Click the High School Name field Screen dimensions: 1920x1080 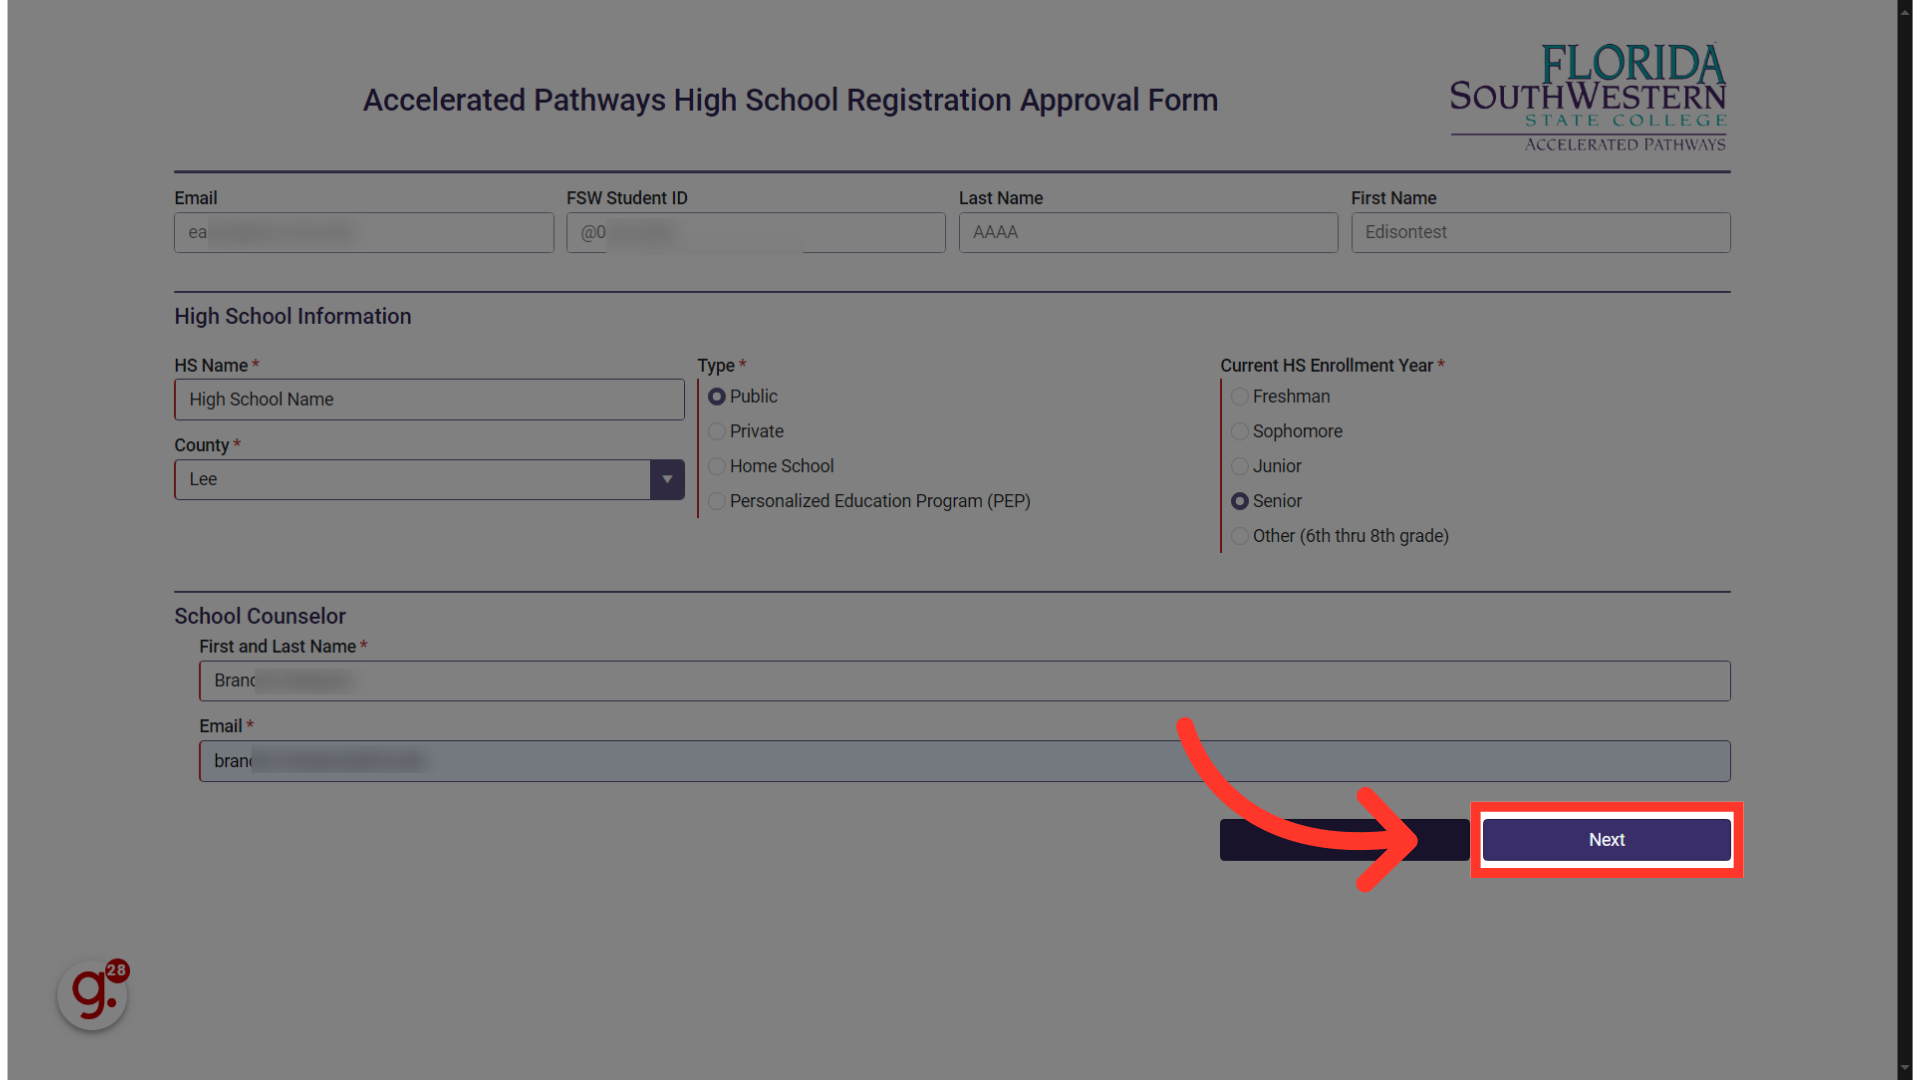[429, 398]
